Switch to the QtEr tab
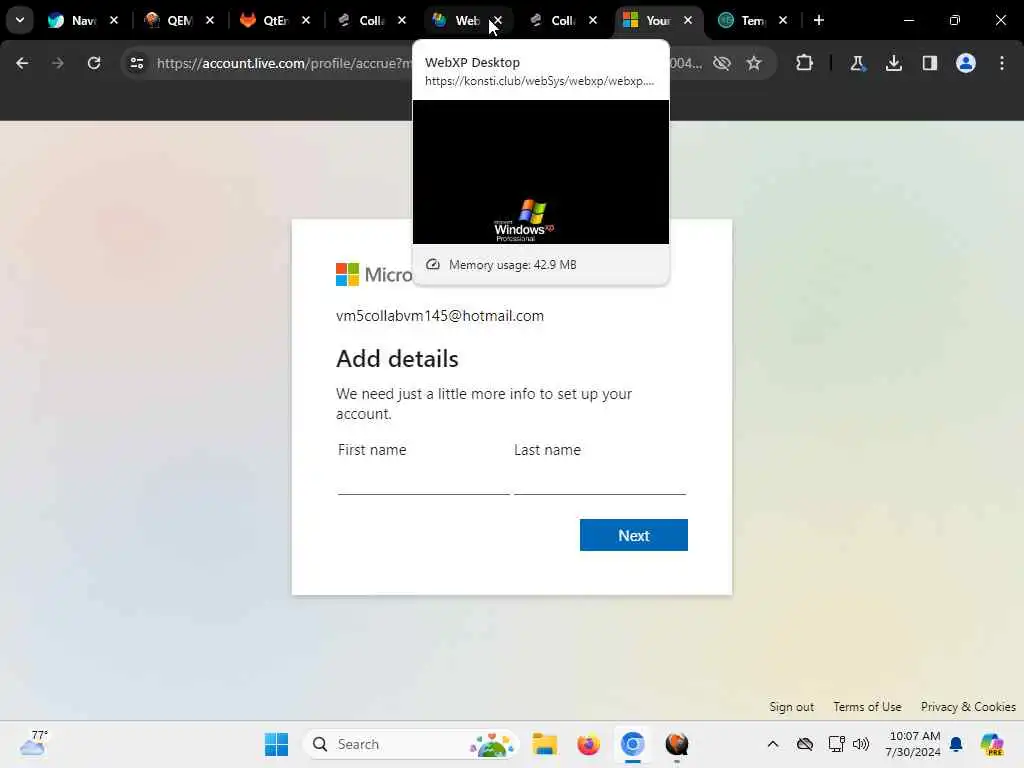 point(264,20)
